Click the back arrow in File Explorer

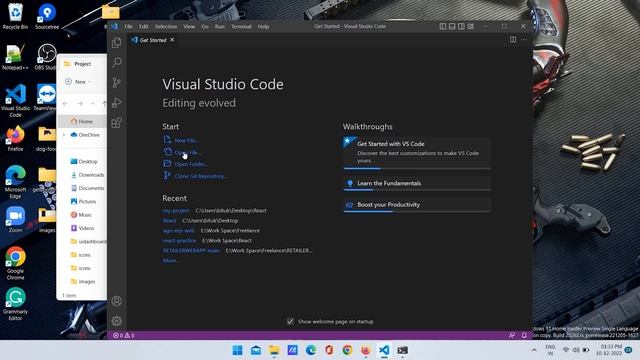coord(65,104)
